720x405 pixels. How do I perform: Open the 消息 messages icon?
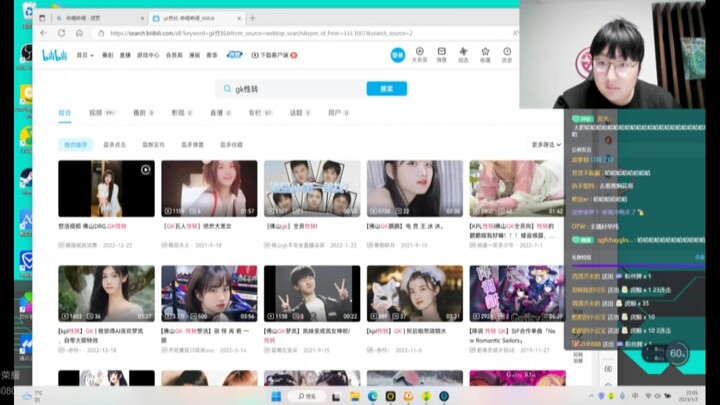tap(442, 55)
